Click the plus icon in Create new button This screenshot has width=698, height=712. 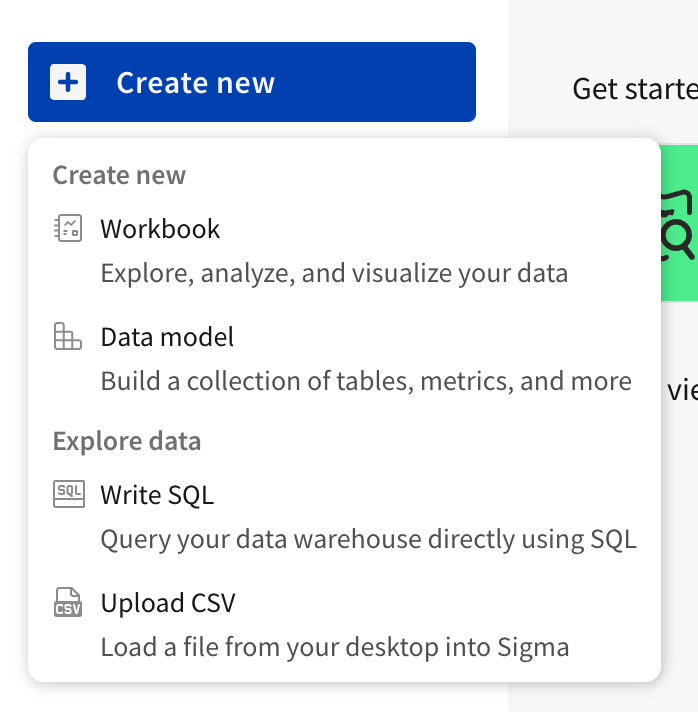68,82
